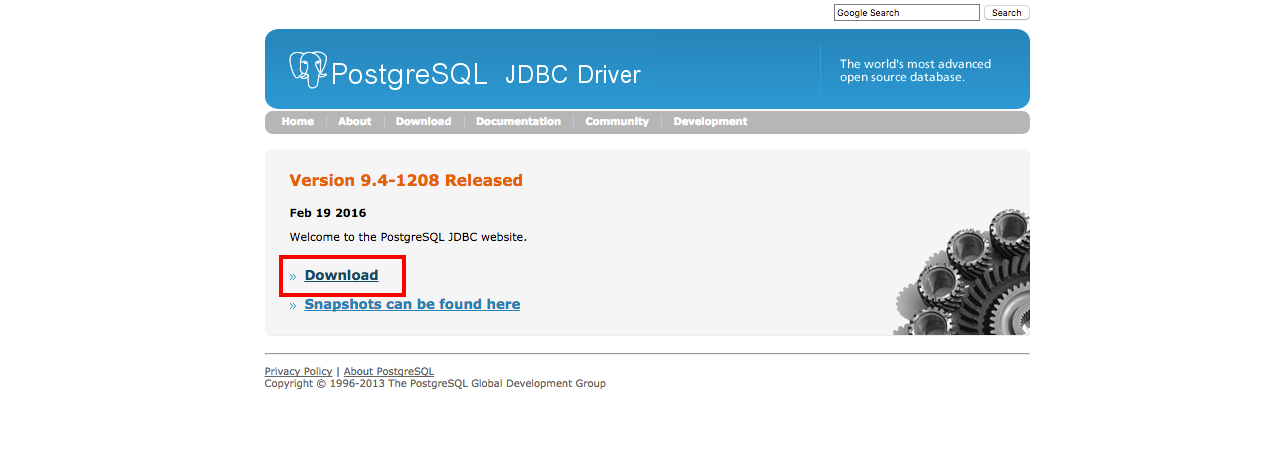Click the gears illustration image
The image size is (1285, 471).
[962, 272]
